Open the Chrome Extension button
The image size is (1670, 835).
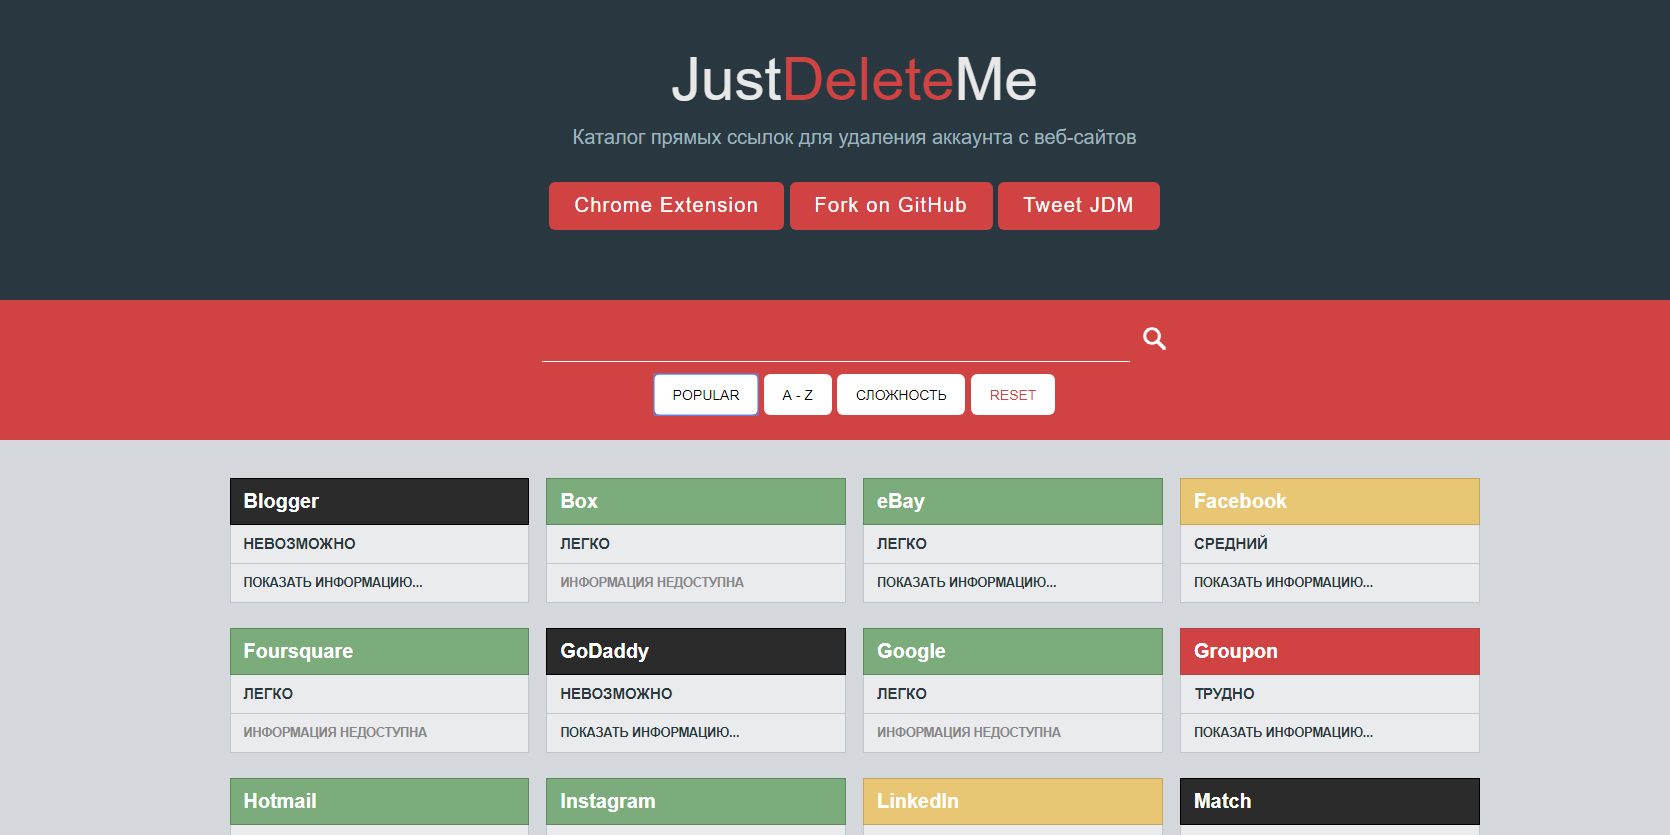pos(666,206)
